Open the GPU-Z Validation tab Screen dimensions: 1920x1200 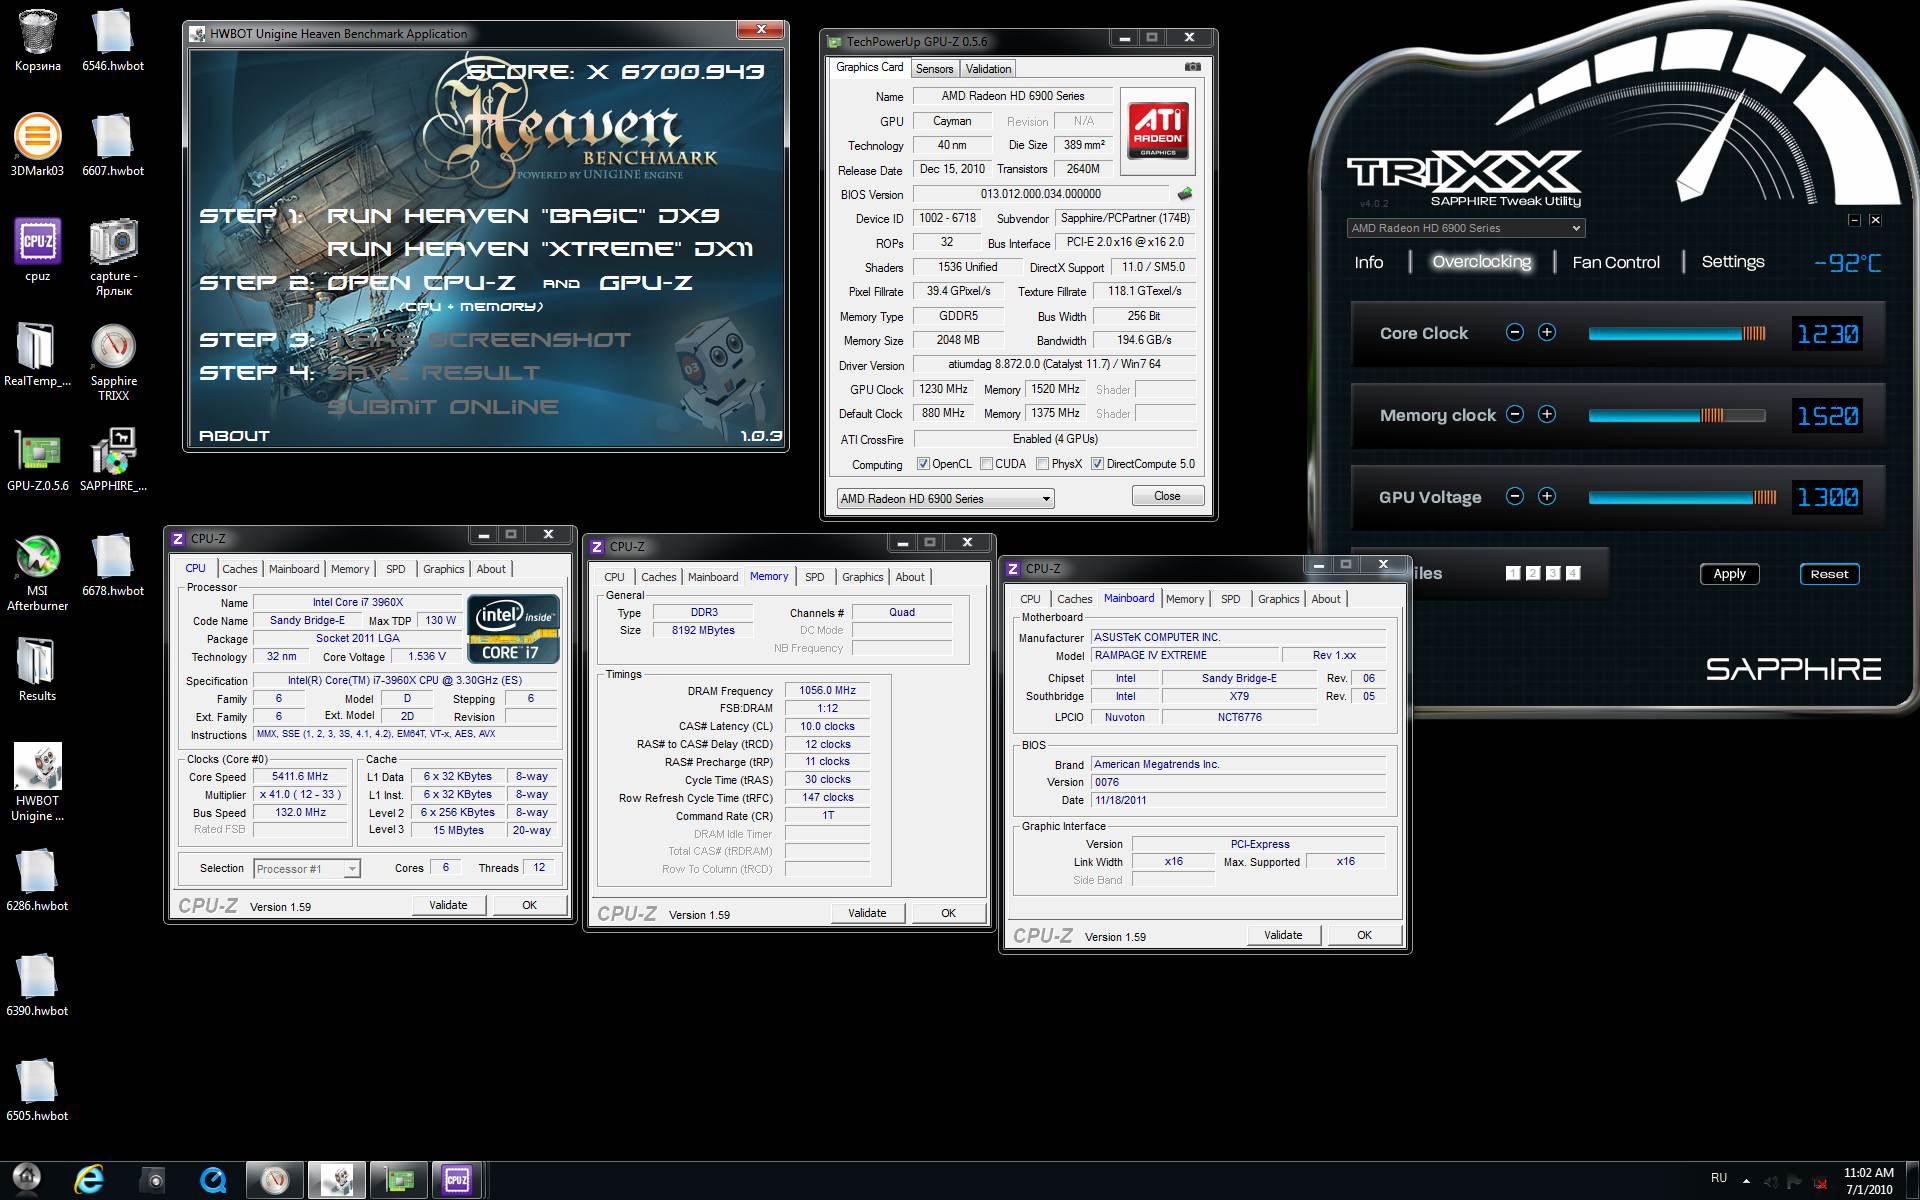click(x=988, y=69)
